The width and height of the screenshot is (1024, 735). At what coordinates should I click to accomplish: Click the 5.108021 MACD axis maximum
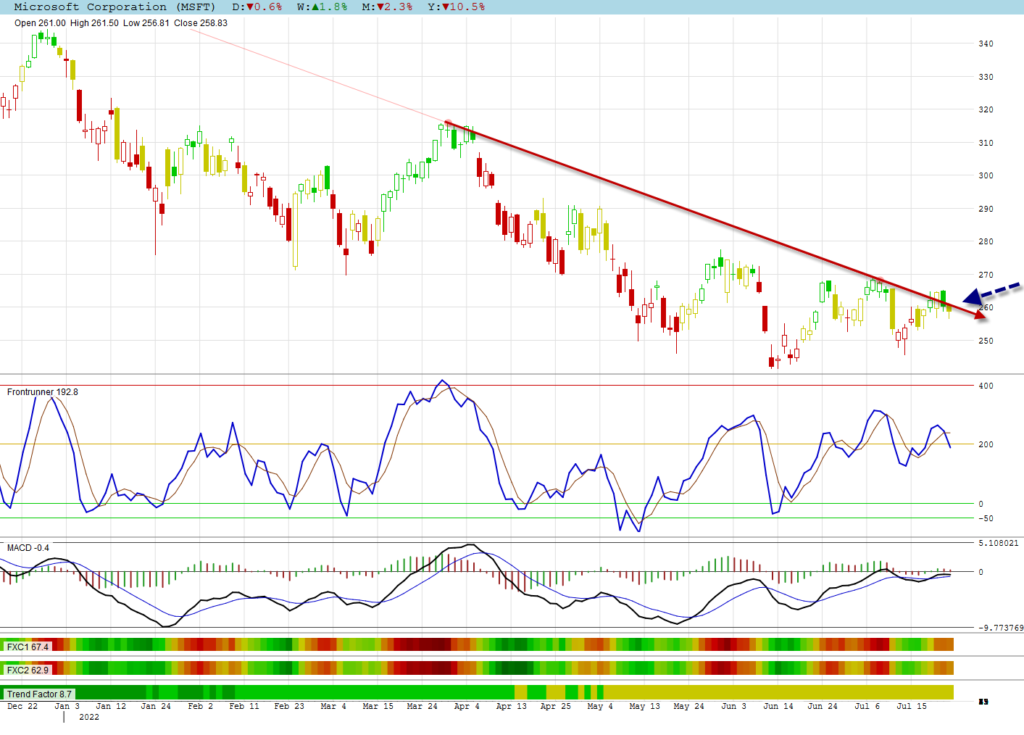pos(999,543)
